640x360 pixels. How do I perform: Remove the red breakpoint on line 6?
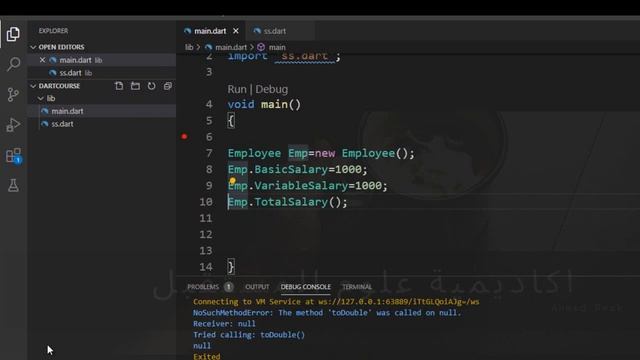point(184,136)
